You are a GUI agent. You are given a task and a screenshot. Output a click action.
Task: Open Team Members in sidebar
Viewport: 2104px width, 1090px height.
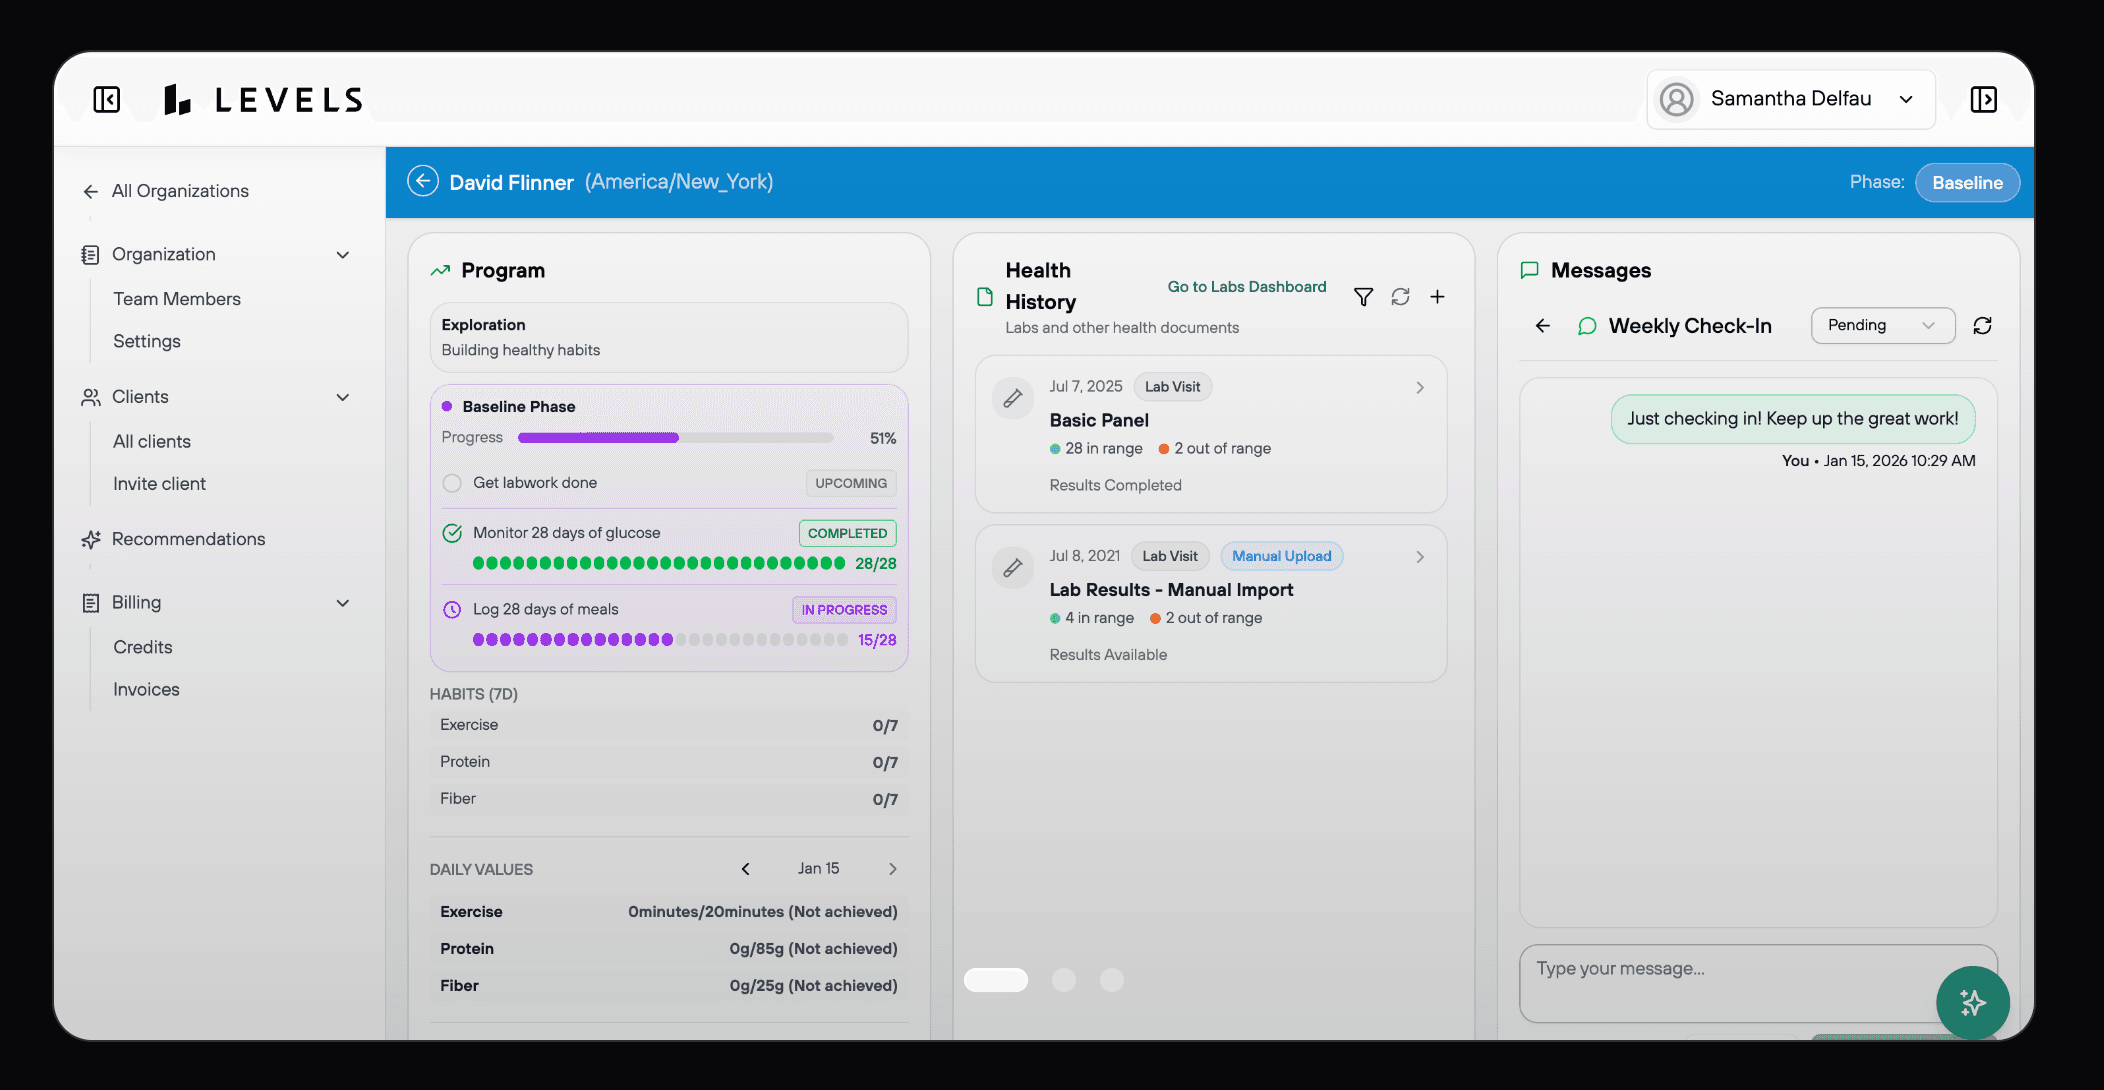click(x=177, y=299)
